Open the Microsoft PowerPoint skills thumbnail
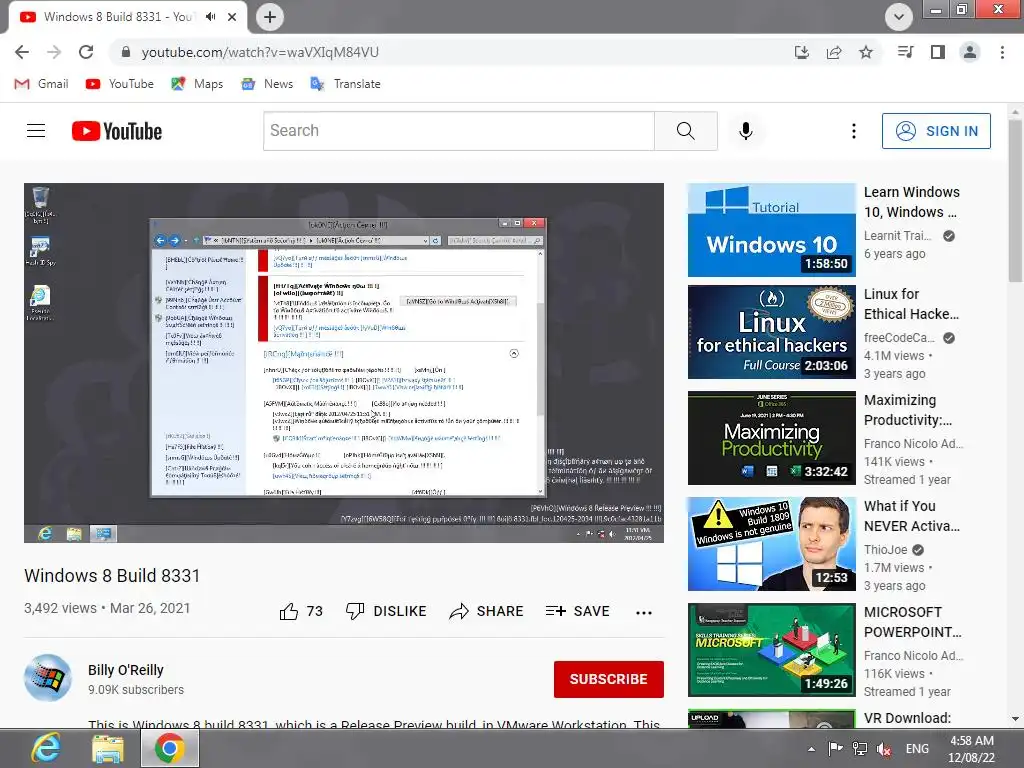 click(x=771, y=650)
